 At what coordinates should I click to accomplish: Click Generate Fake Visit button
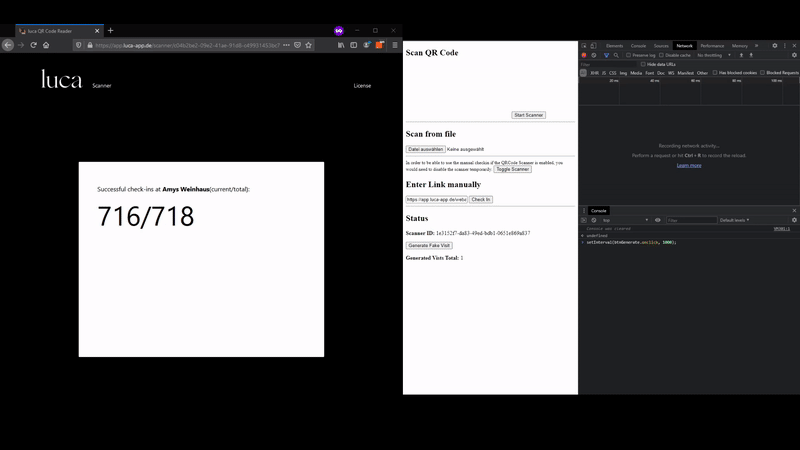tap(429, 245)
